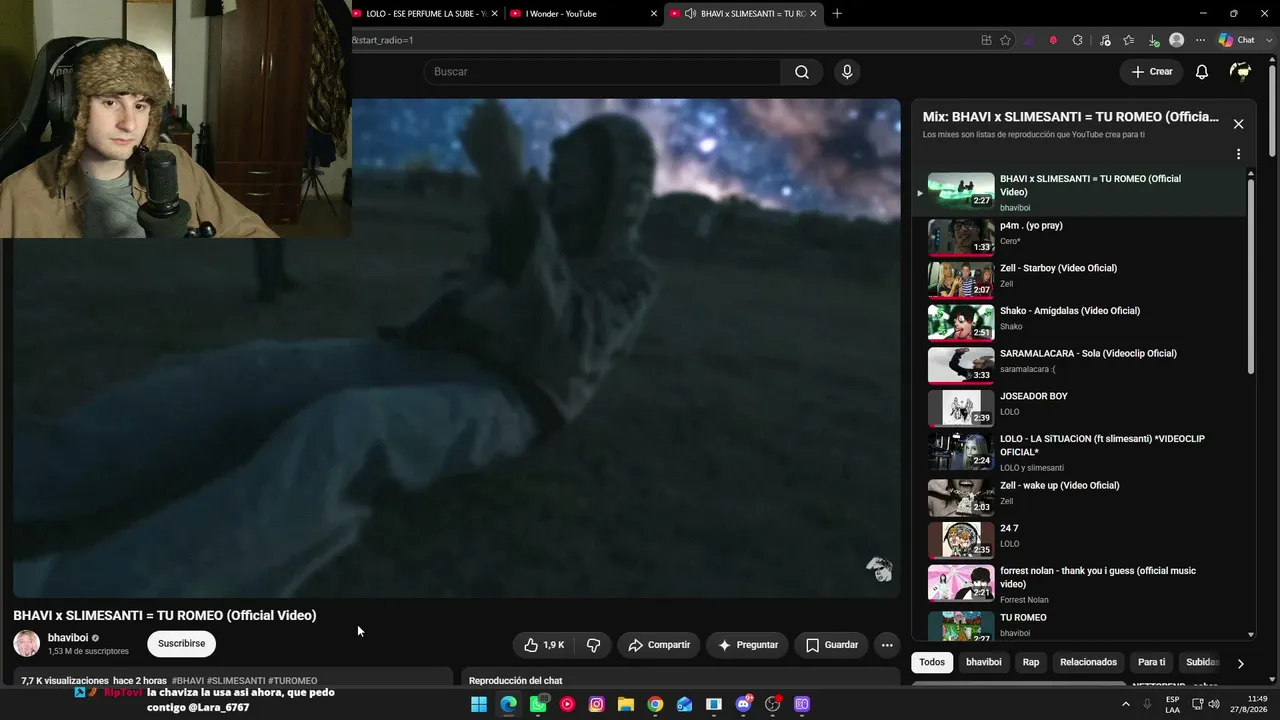Click the Guardar save button

click(831, 645)
